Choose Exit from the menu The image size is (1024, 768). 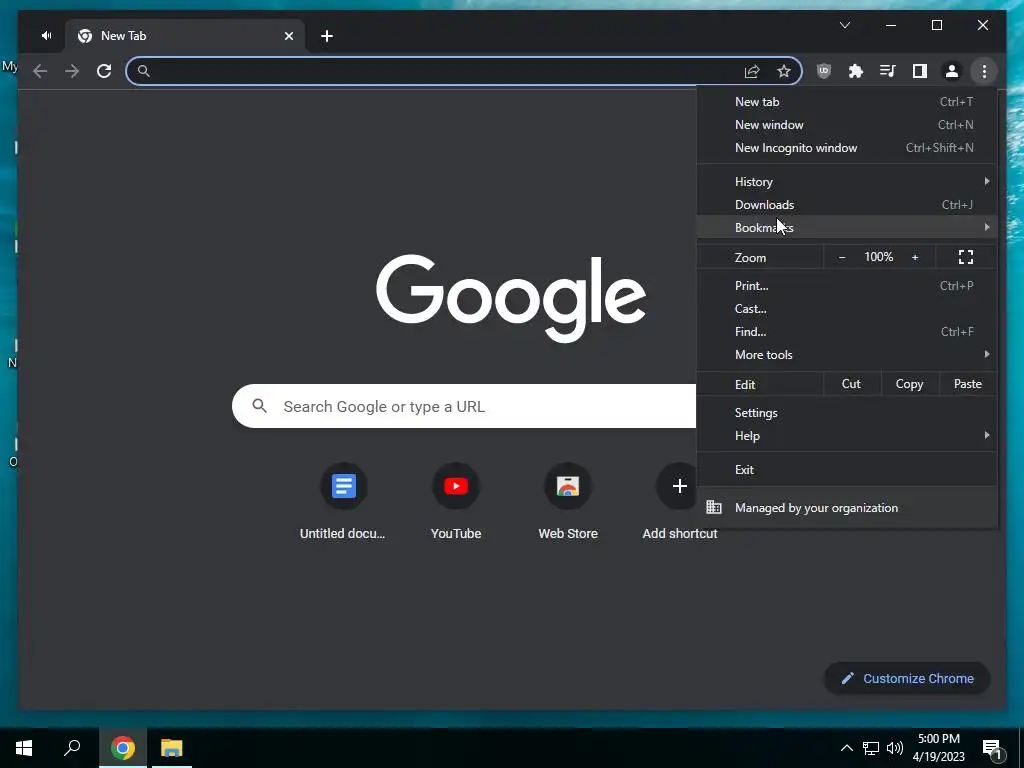847,470
